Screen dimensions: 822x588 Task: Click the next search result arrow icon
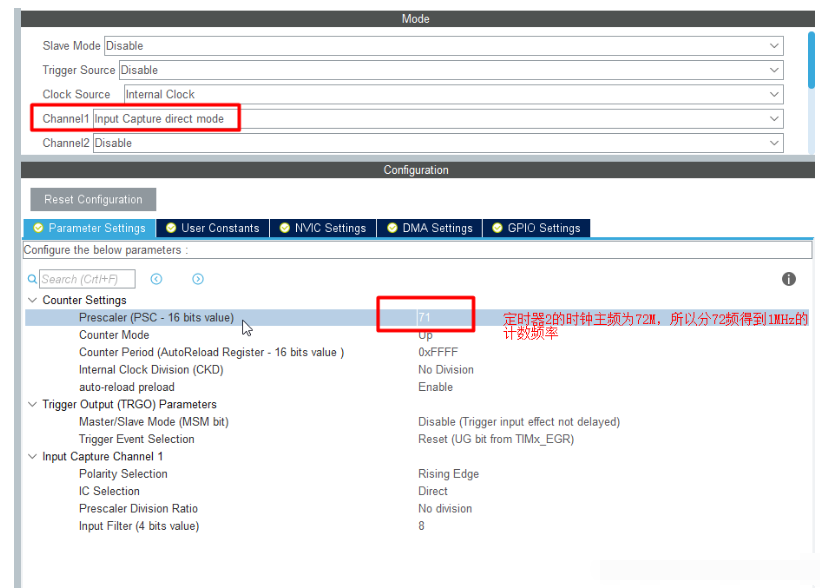point(198,279)
